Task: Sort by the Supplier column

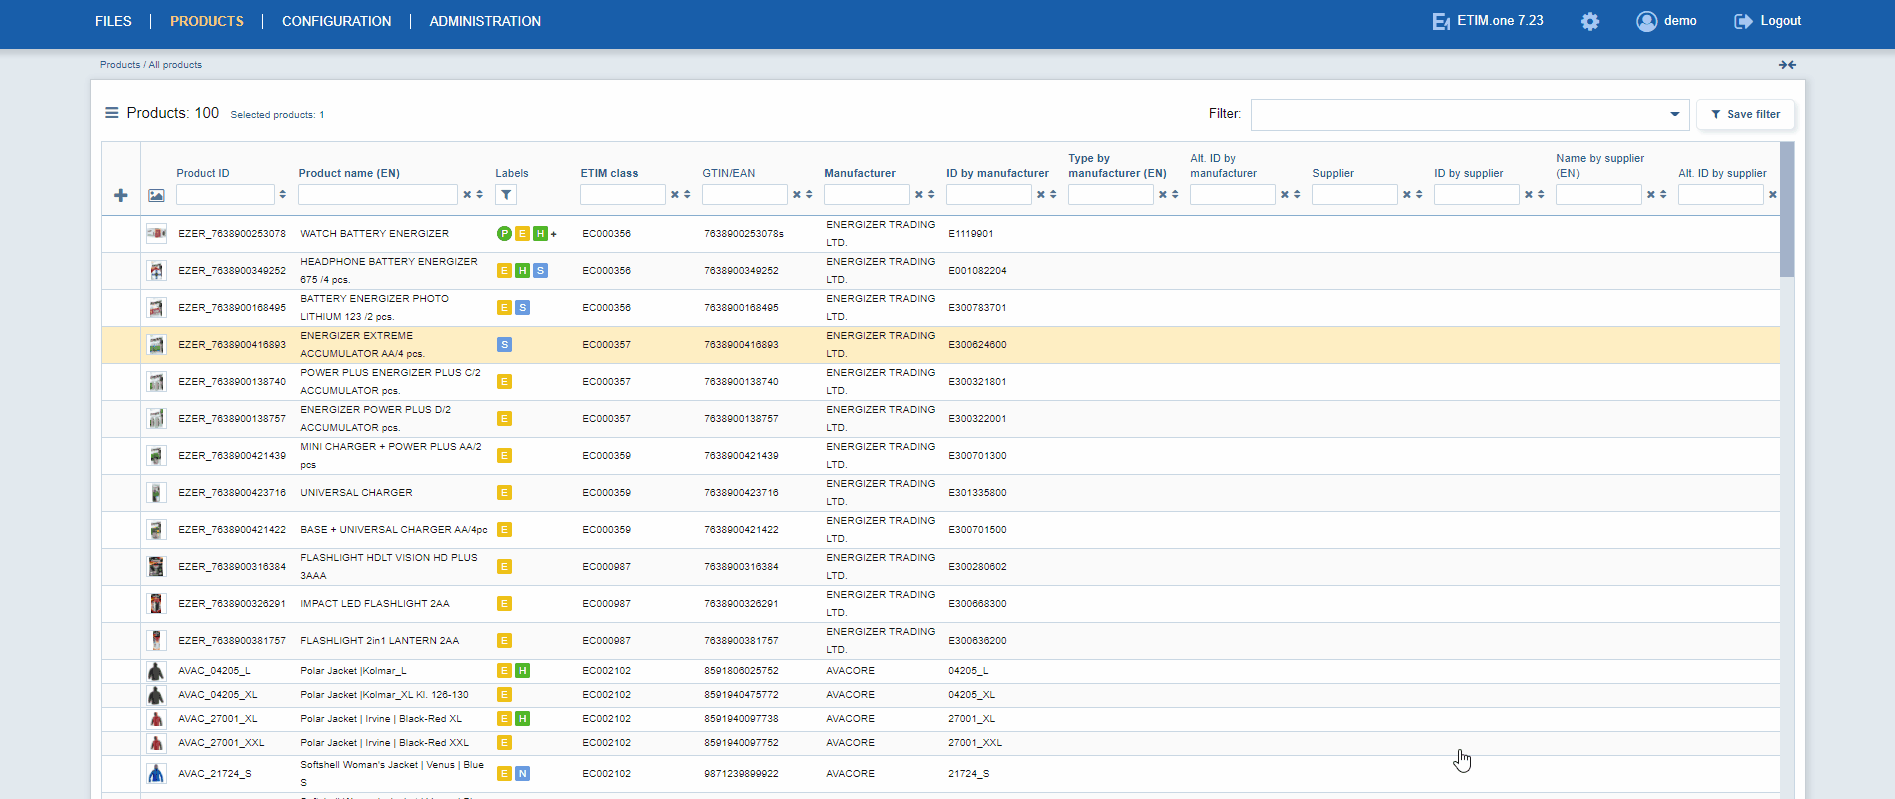Action: pyautogui.click(x=1419, y=195)
